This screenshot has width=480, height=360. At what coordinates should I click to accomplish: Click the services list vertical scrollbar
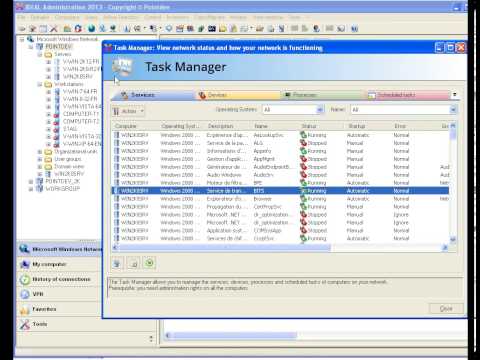tap(453, 183)
